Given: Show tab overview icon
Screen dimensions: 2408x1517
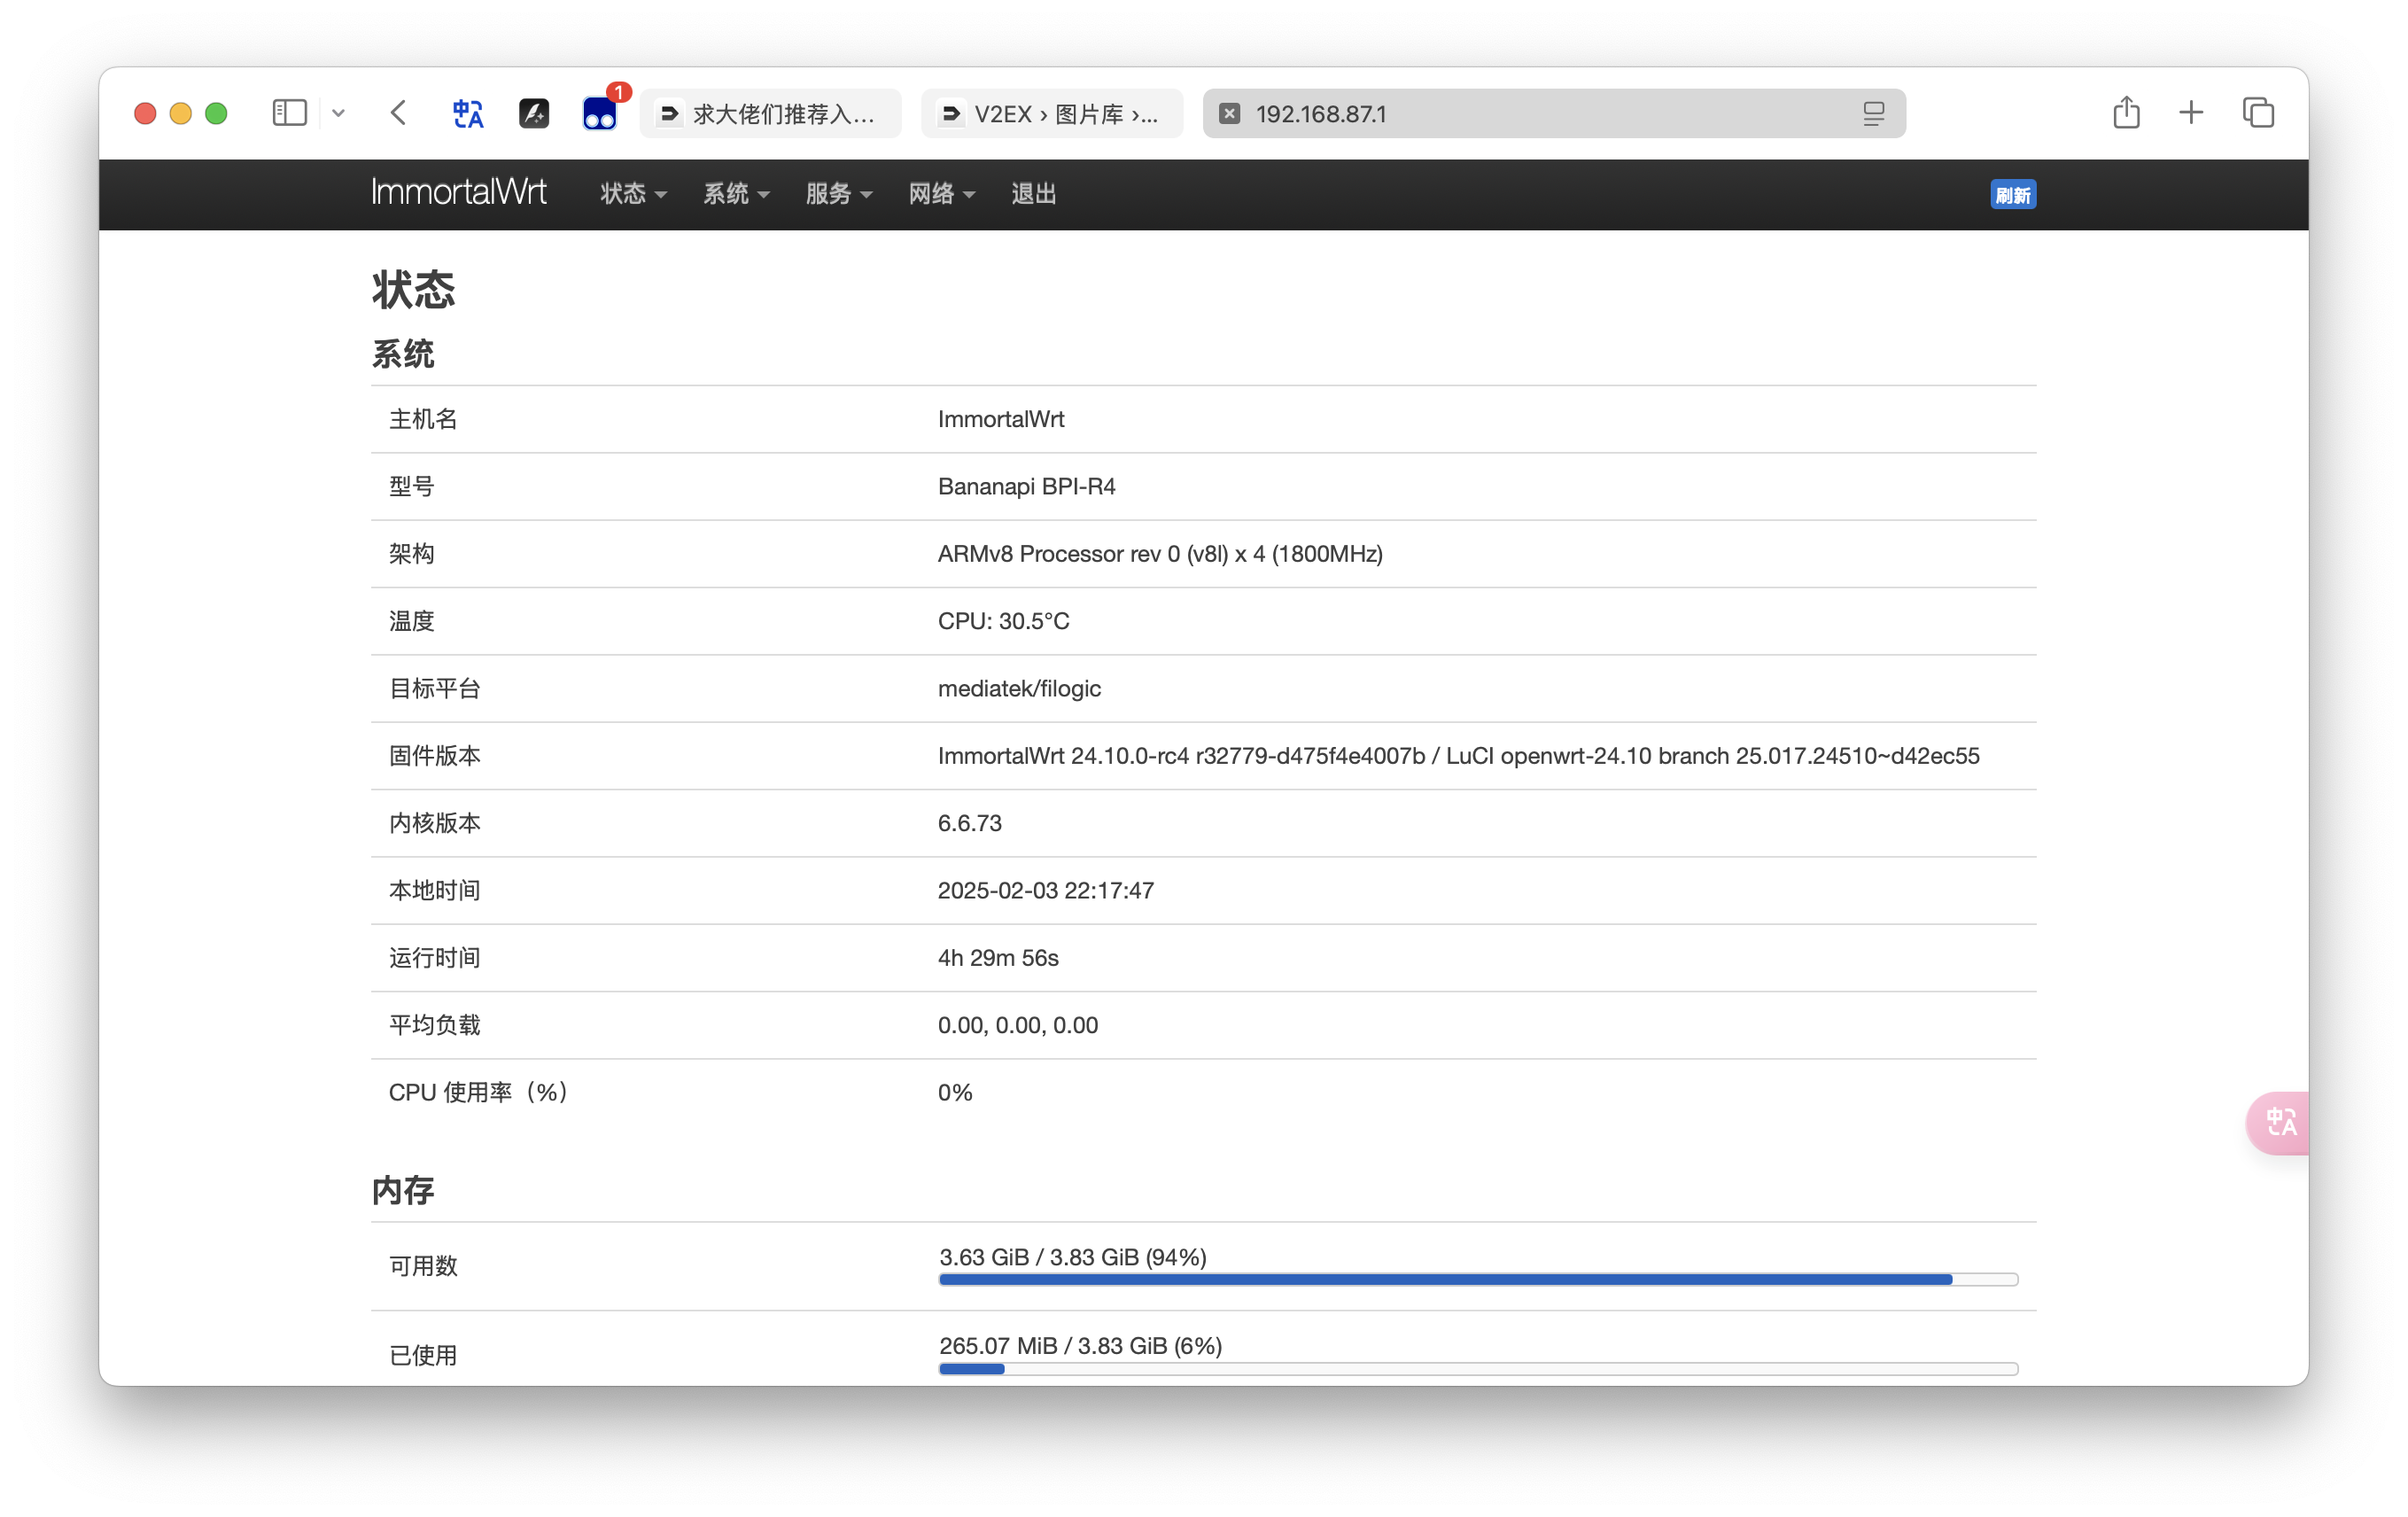Looking at the screenshot, I should pos(2258,113).
